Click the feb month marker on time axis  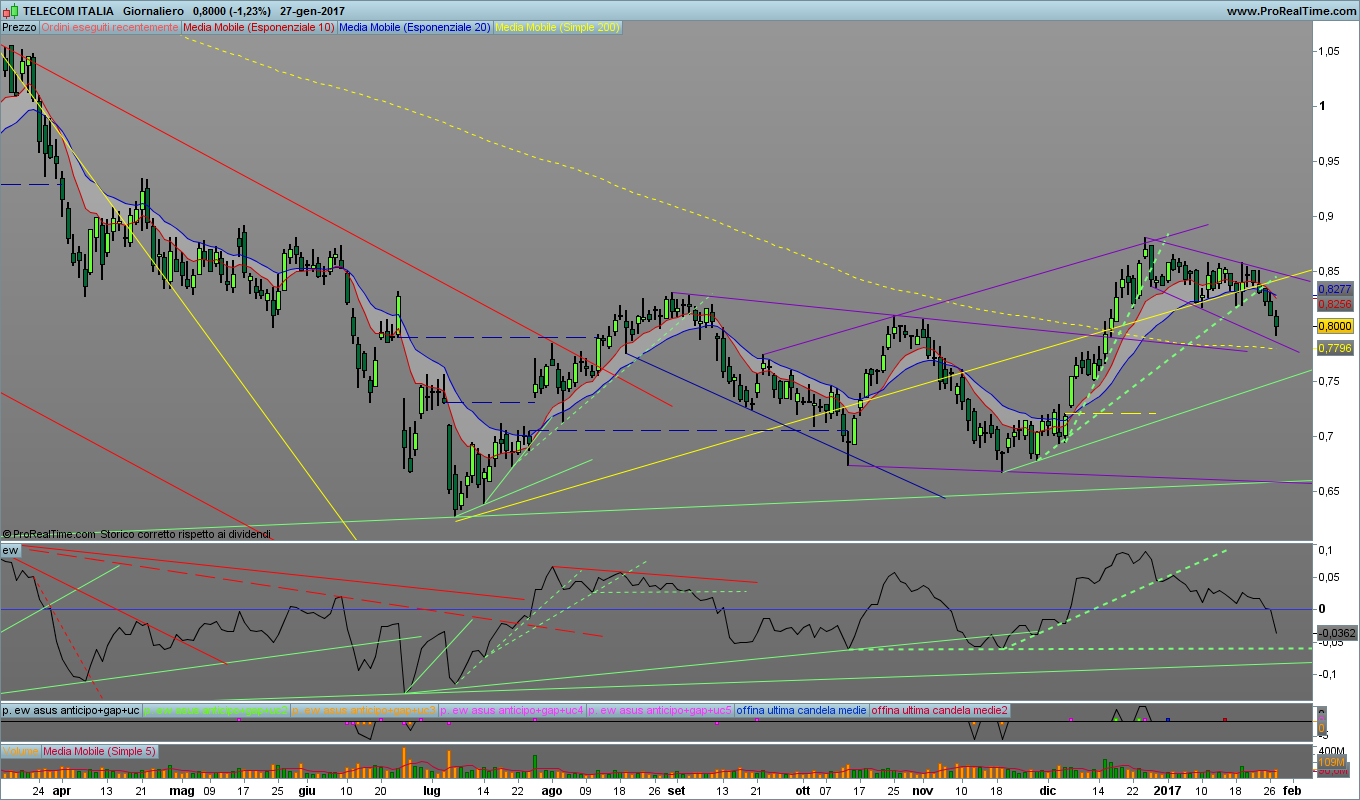1291,790
